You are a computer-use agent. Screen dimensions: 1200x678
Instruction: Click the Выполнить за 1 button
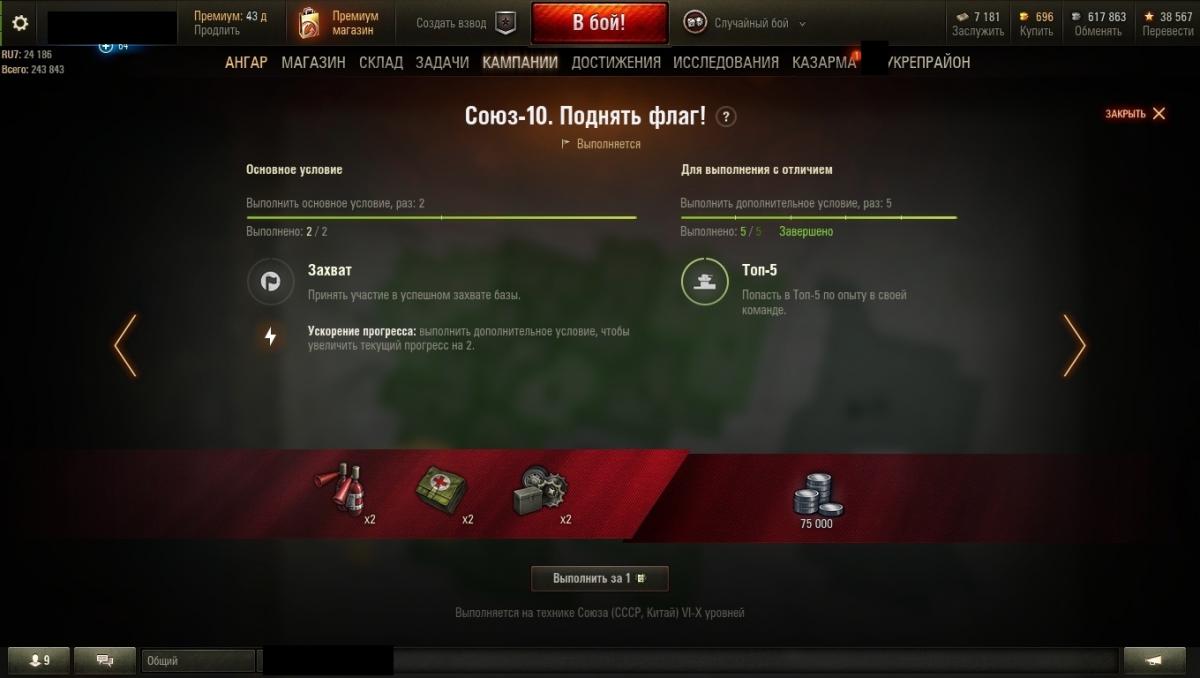click(x=599, y=578)
